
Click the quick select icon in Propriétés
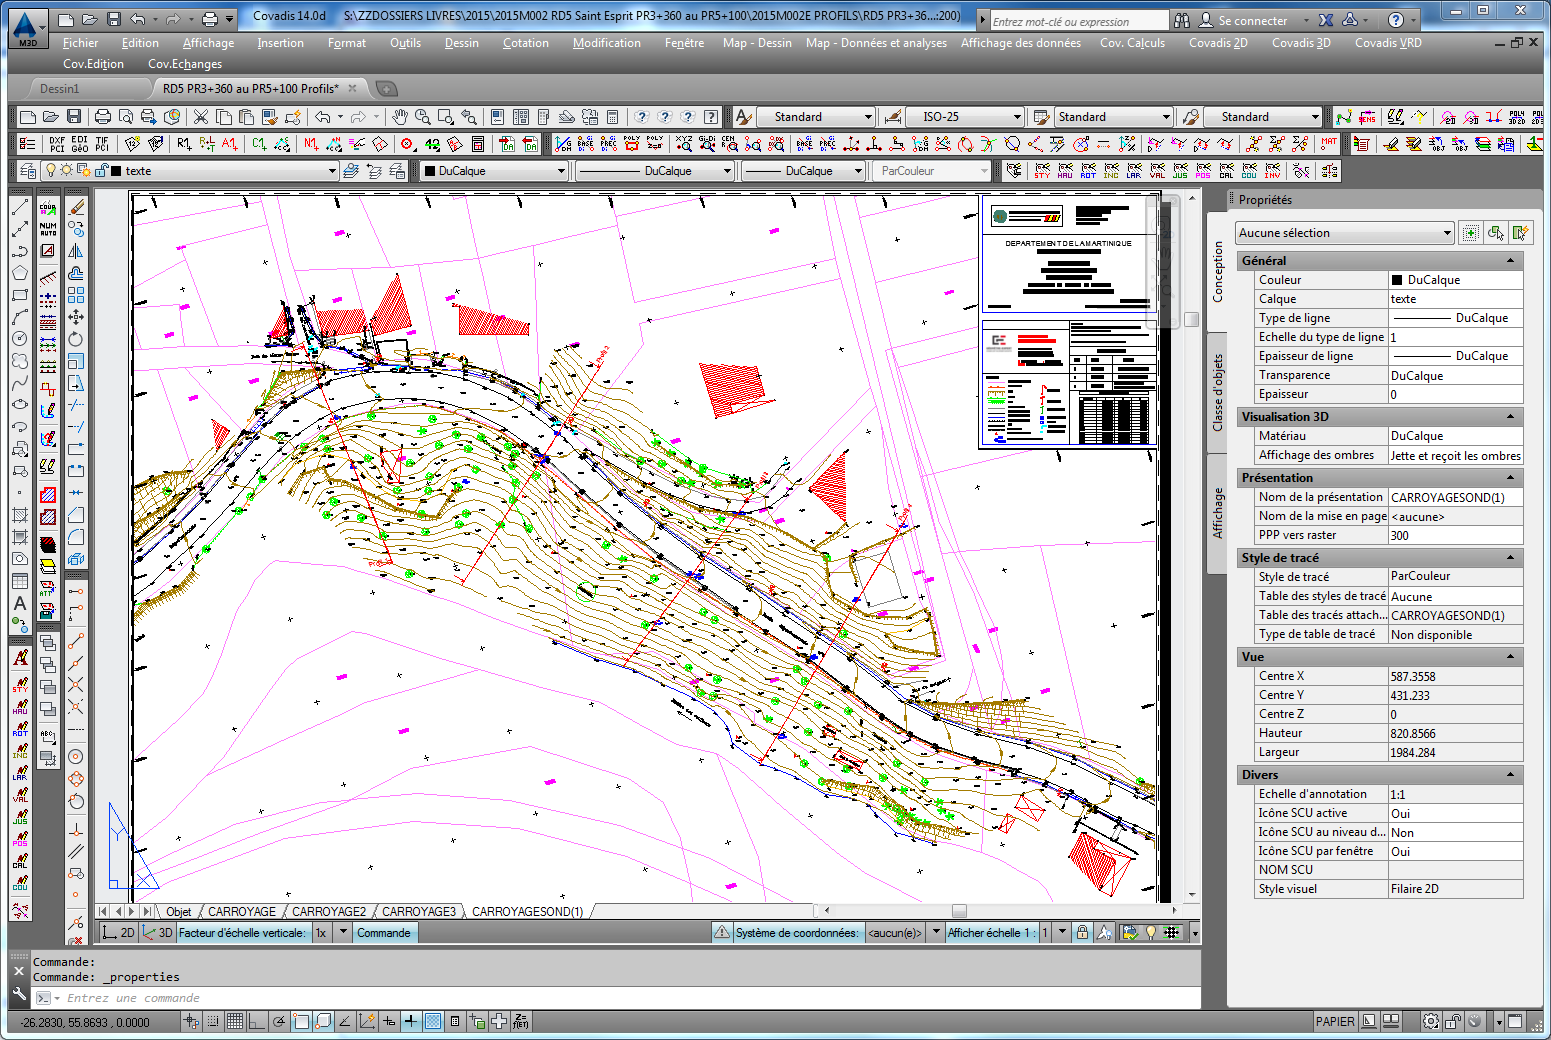(x=1520, y=233)
